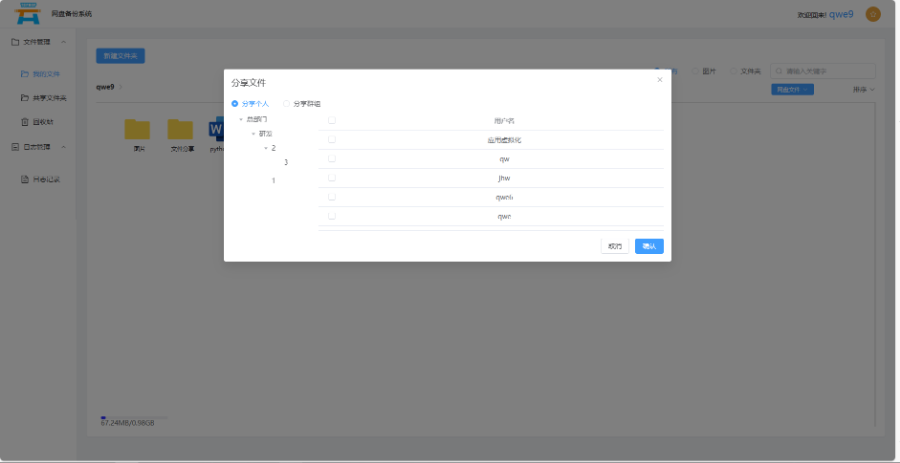Click the search magnifier icon
This screenshot has width=900, height=463.
[x=779, y=71]
